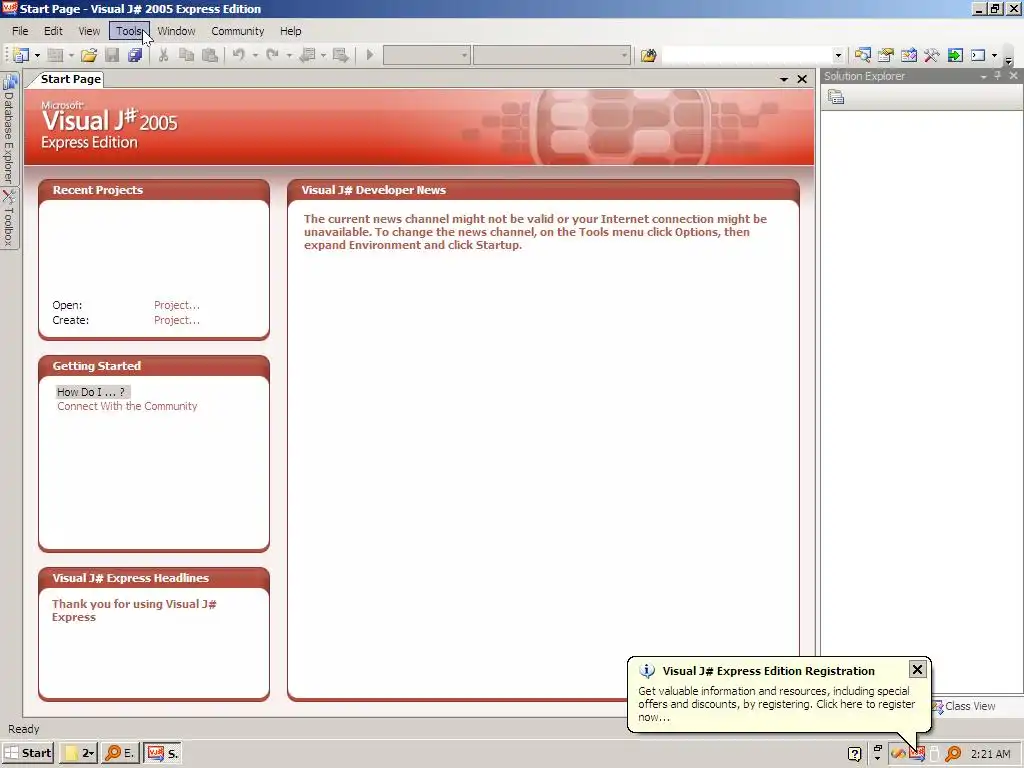Click the magnifier 'E.' taskbar button

[120, 753]
